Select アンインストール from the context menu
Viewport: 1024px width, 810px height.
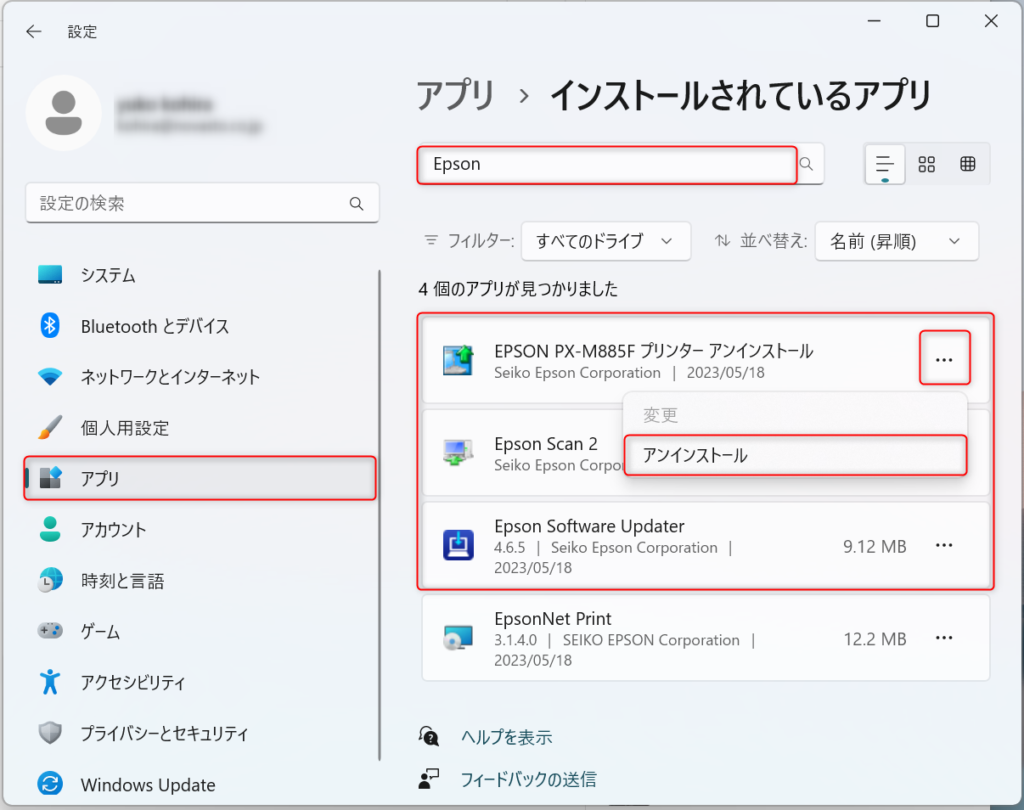795,455
